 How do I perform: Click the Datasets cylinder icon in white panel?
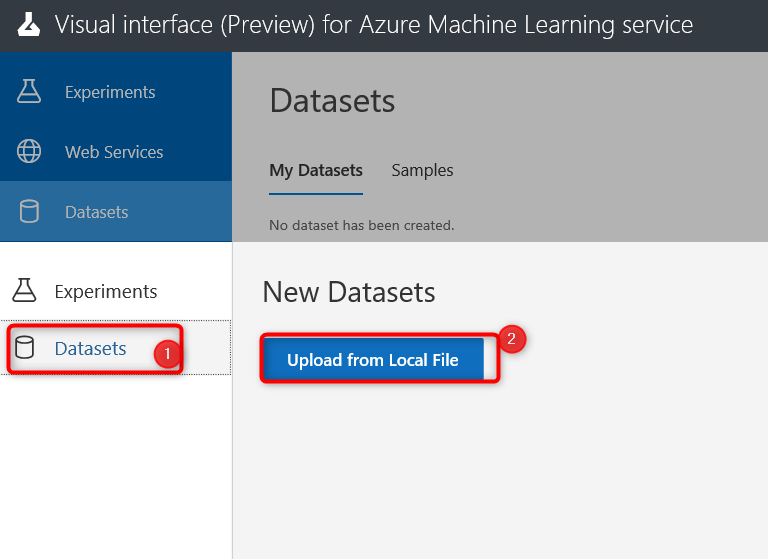click(25, 349)
